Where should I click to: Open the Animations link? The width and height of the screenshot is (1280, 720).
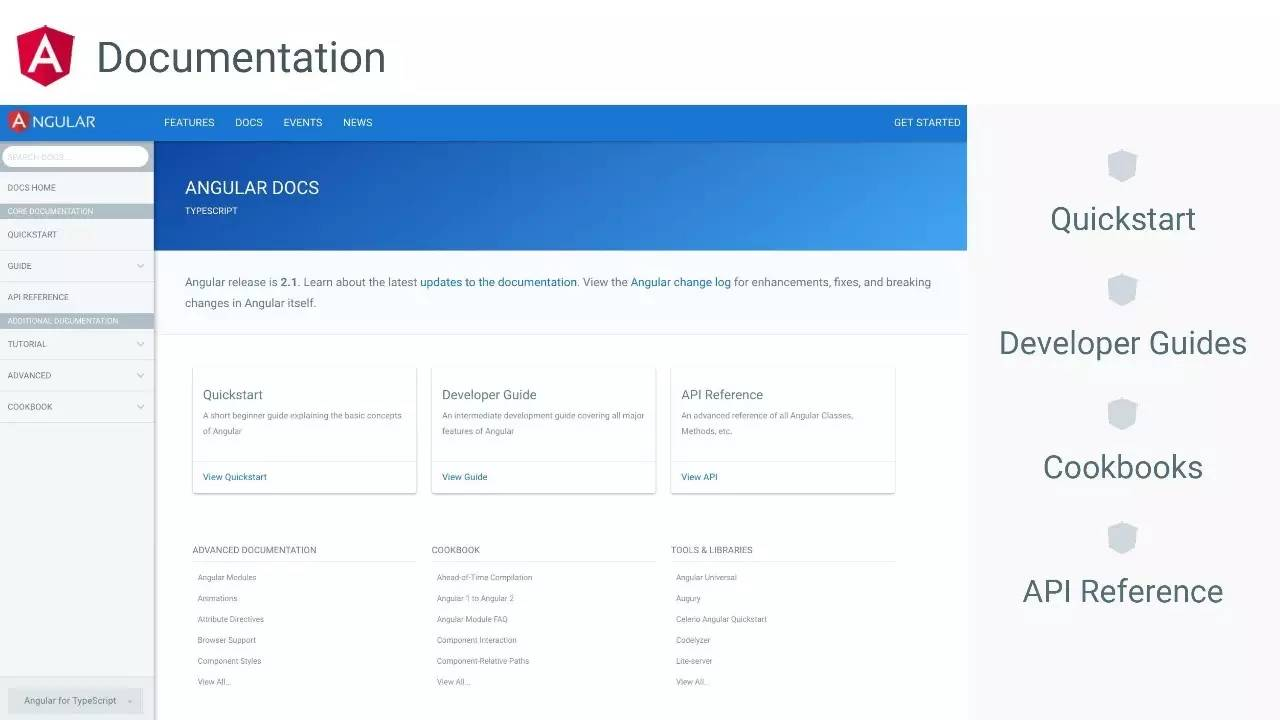217,599
